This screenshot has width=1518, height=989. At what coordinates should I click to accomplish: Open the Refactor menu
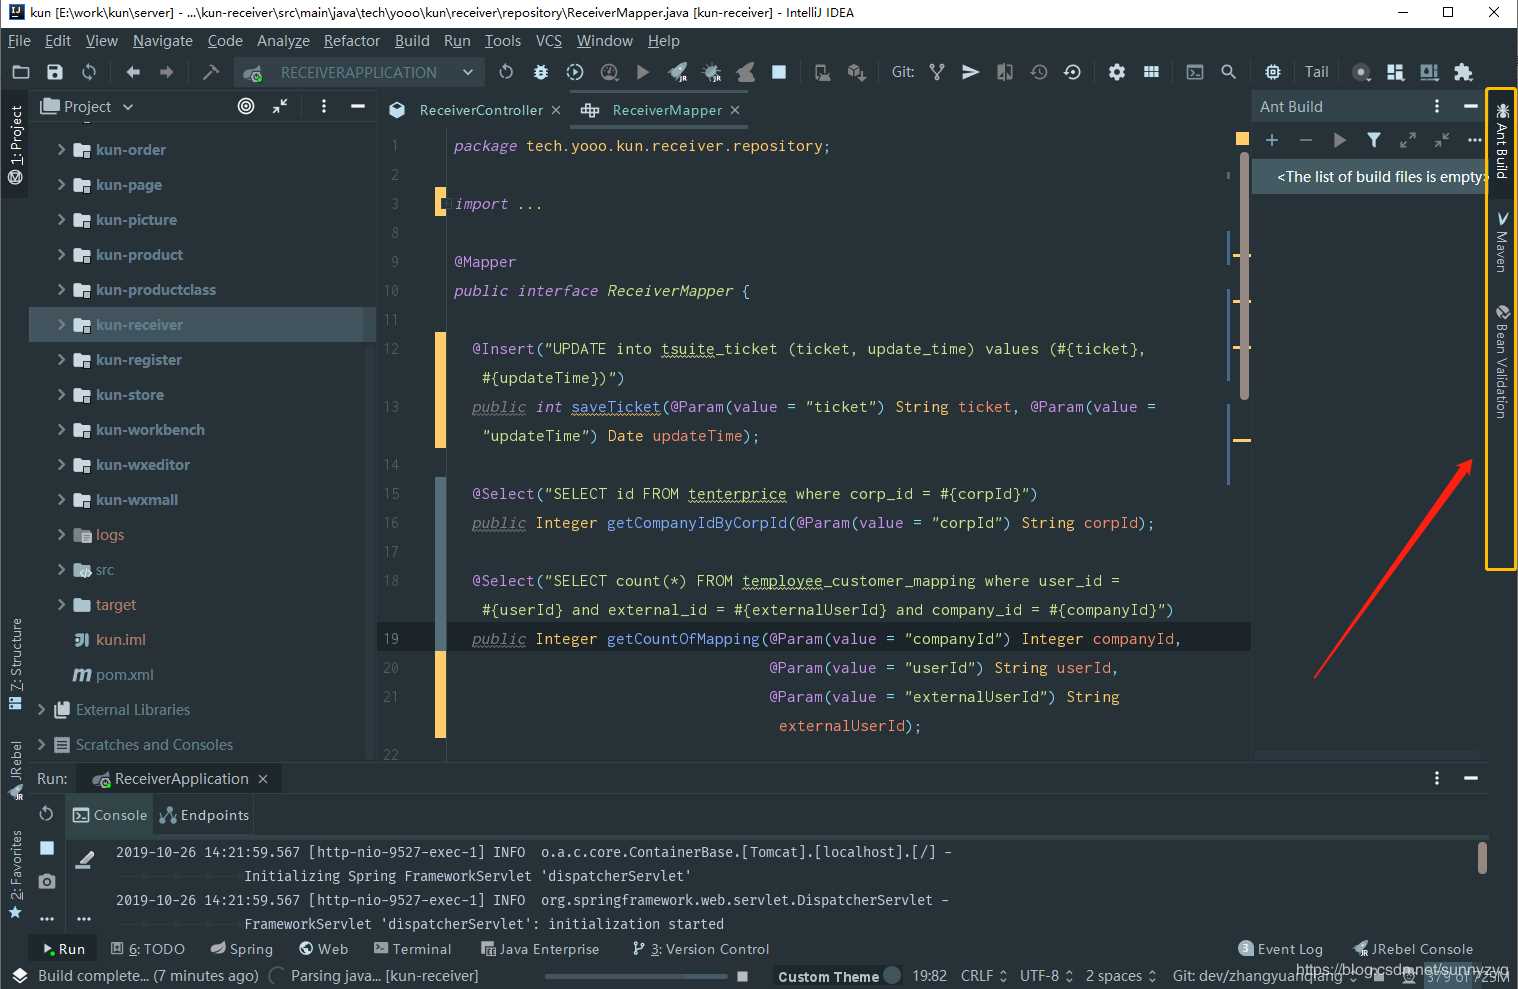click(351, 41)
